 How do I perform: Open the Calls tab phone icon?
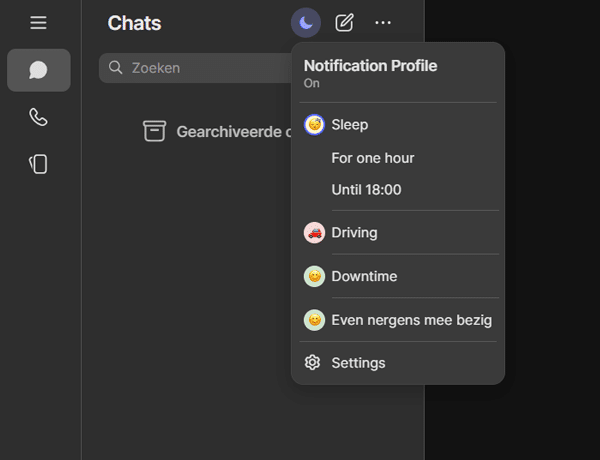pyautogui.click(x=38, y=117)
